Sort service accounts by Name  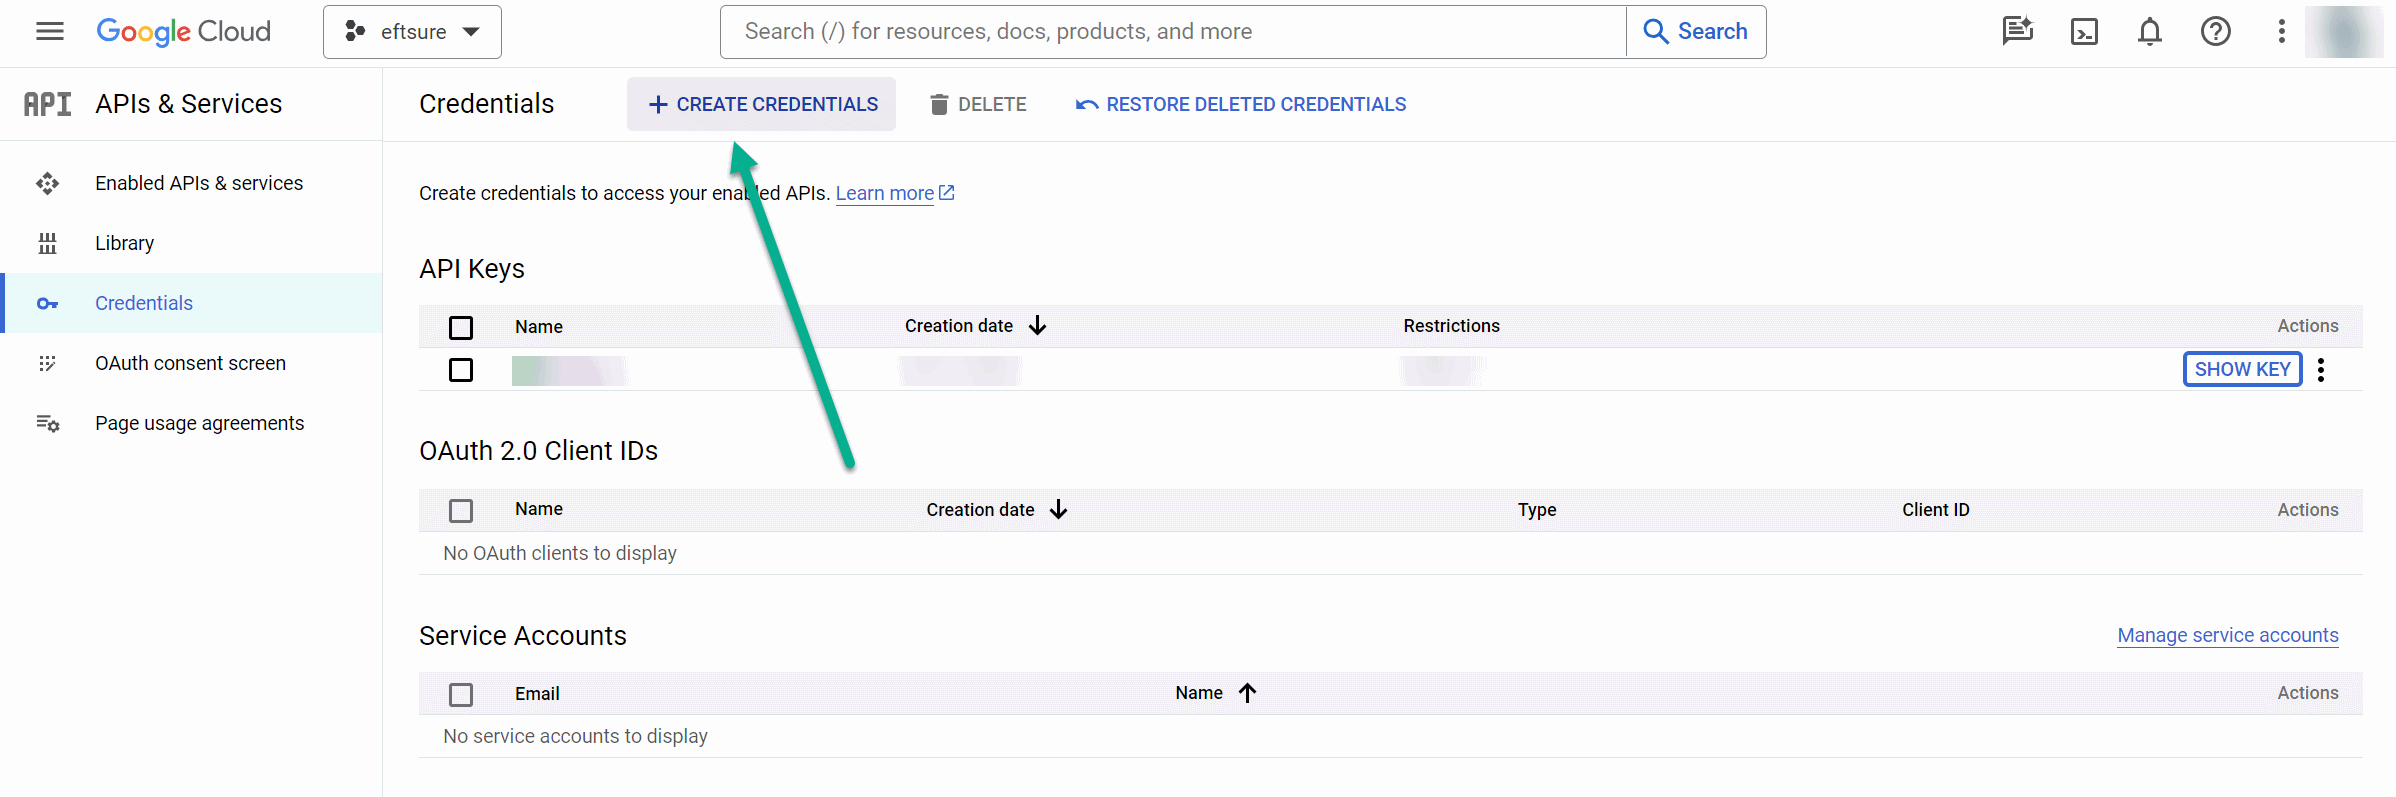tap(1215, 693)
